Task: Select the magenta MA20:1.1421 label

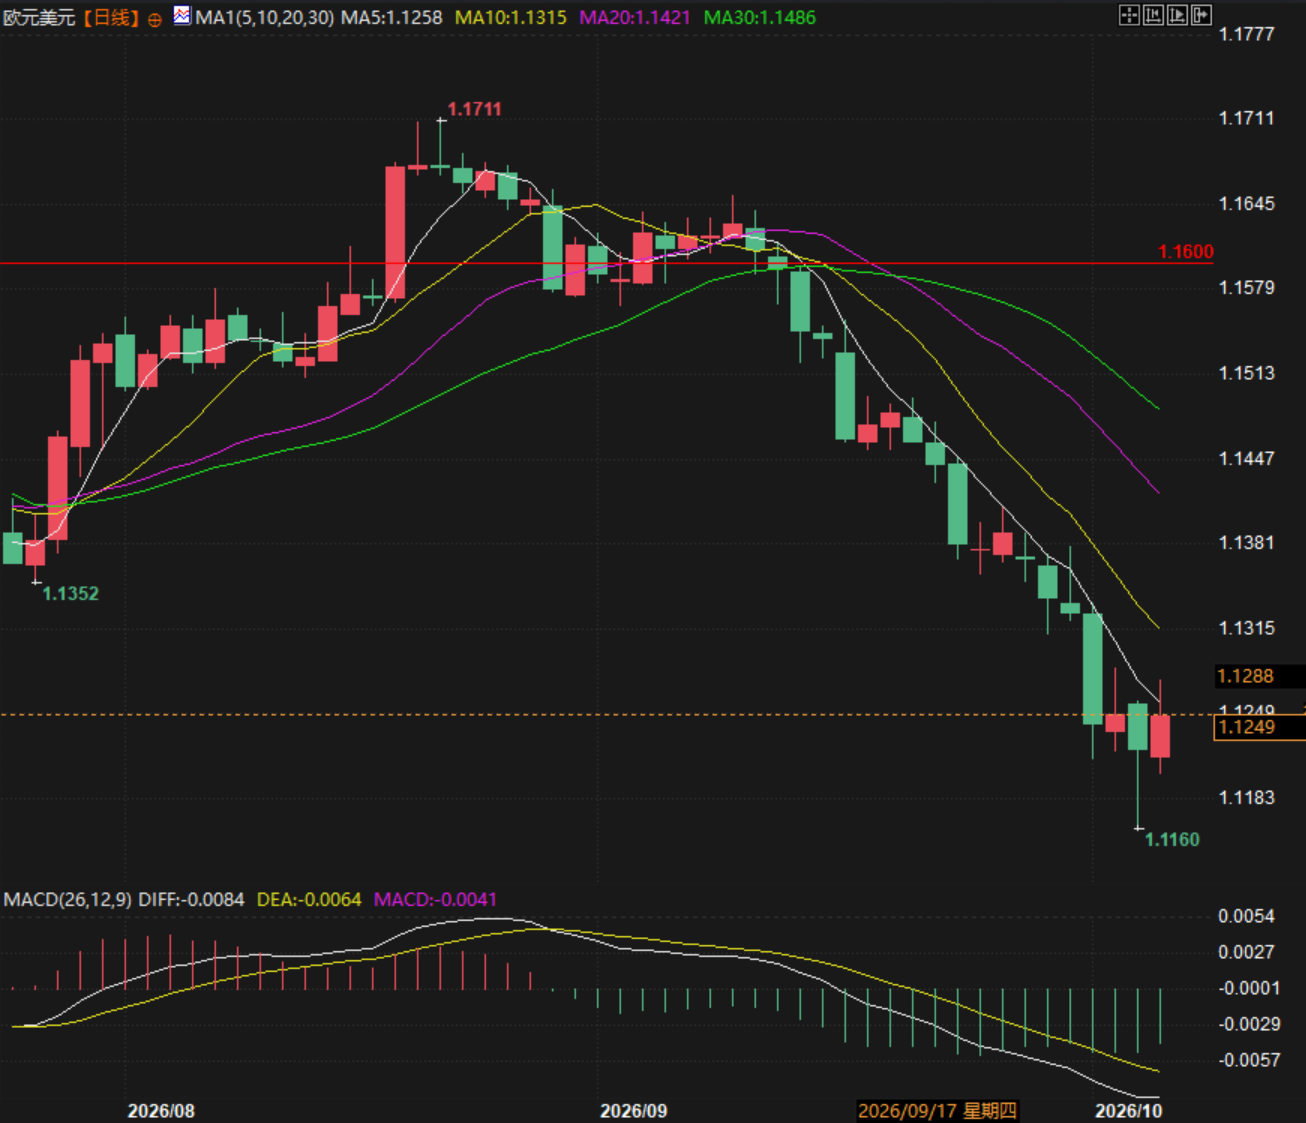Action: click(635, 18)
